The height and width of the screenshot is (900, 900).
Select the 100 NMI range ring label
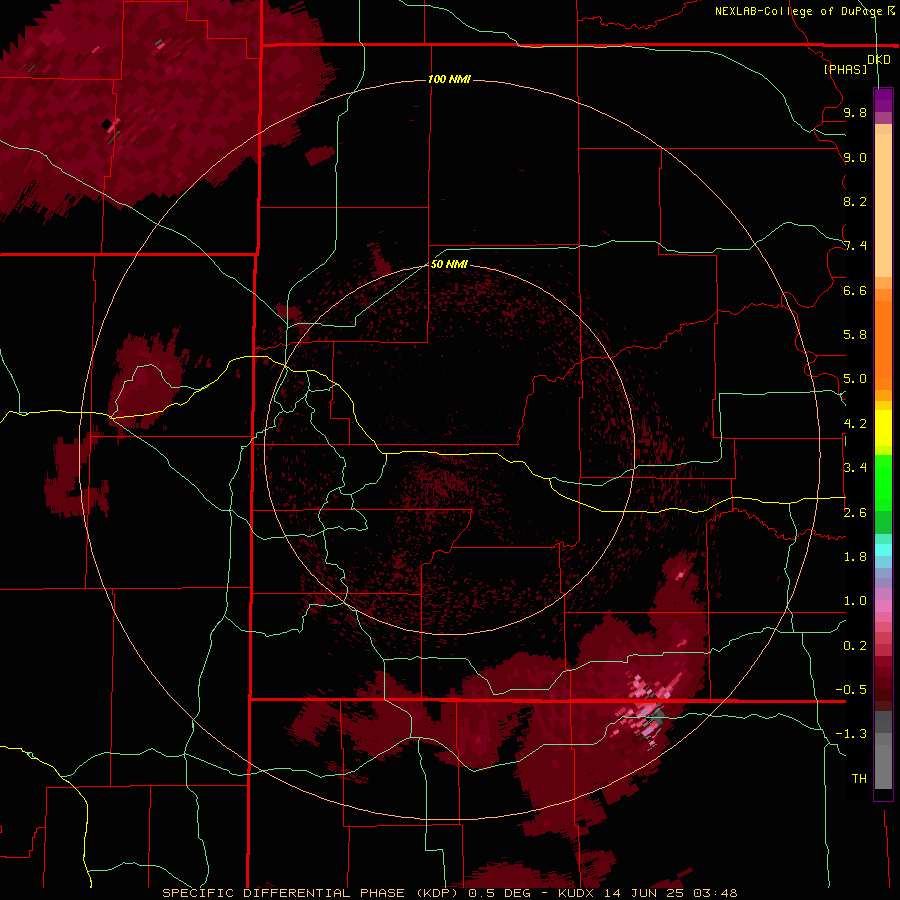click(449, 79)
